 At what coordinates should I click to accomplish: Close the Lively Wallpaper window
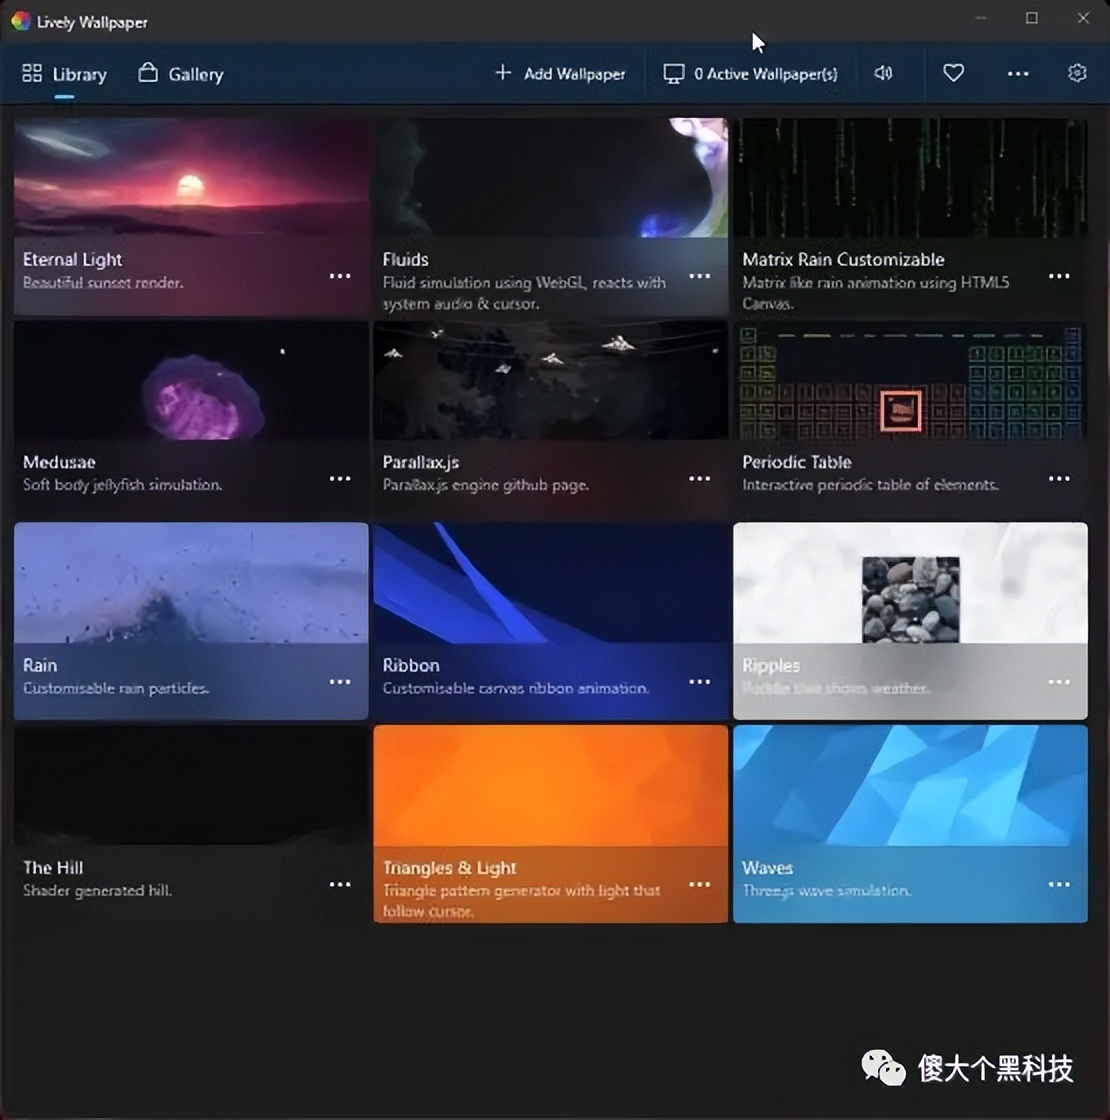click(x=1084, y=19)
